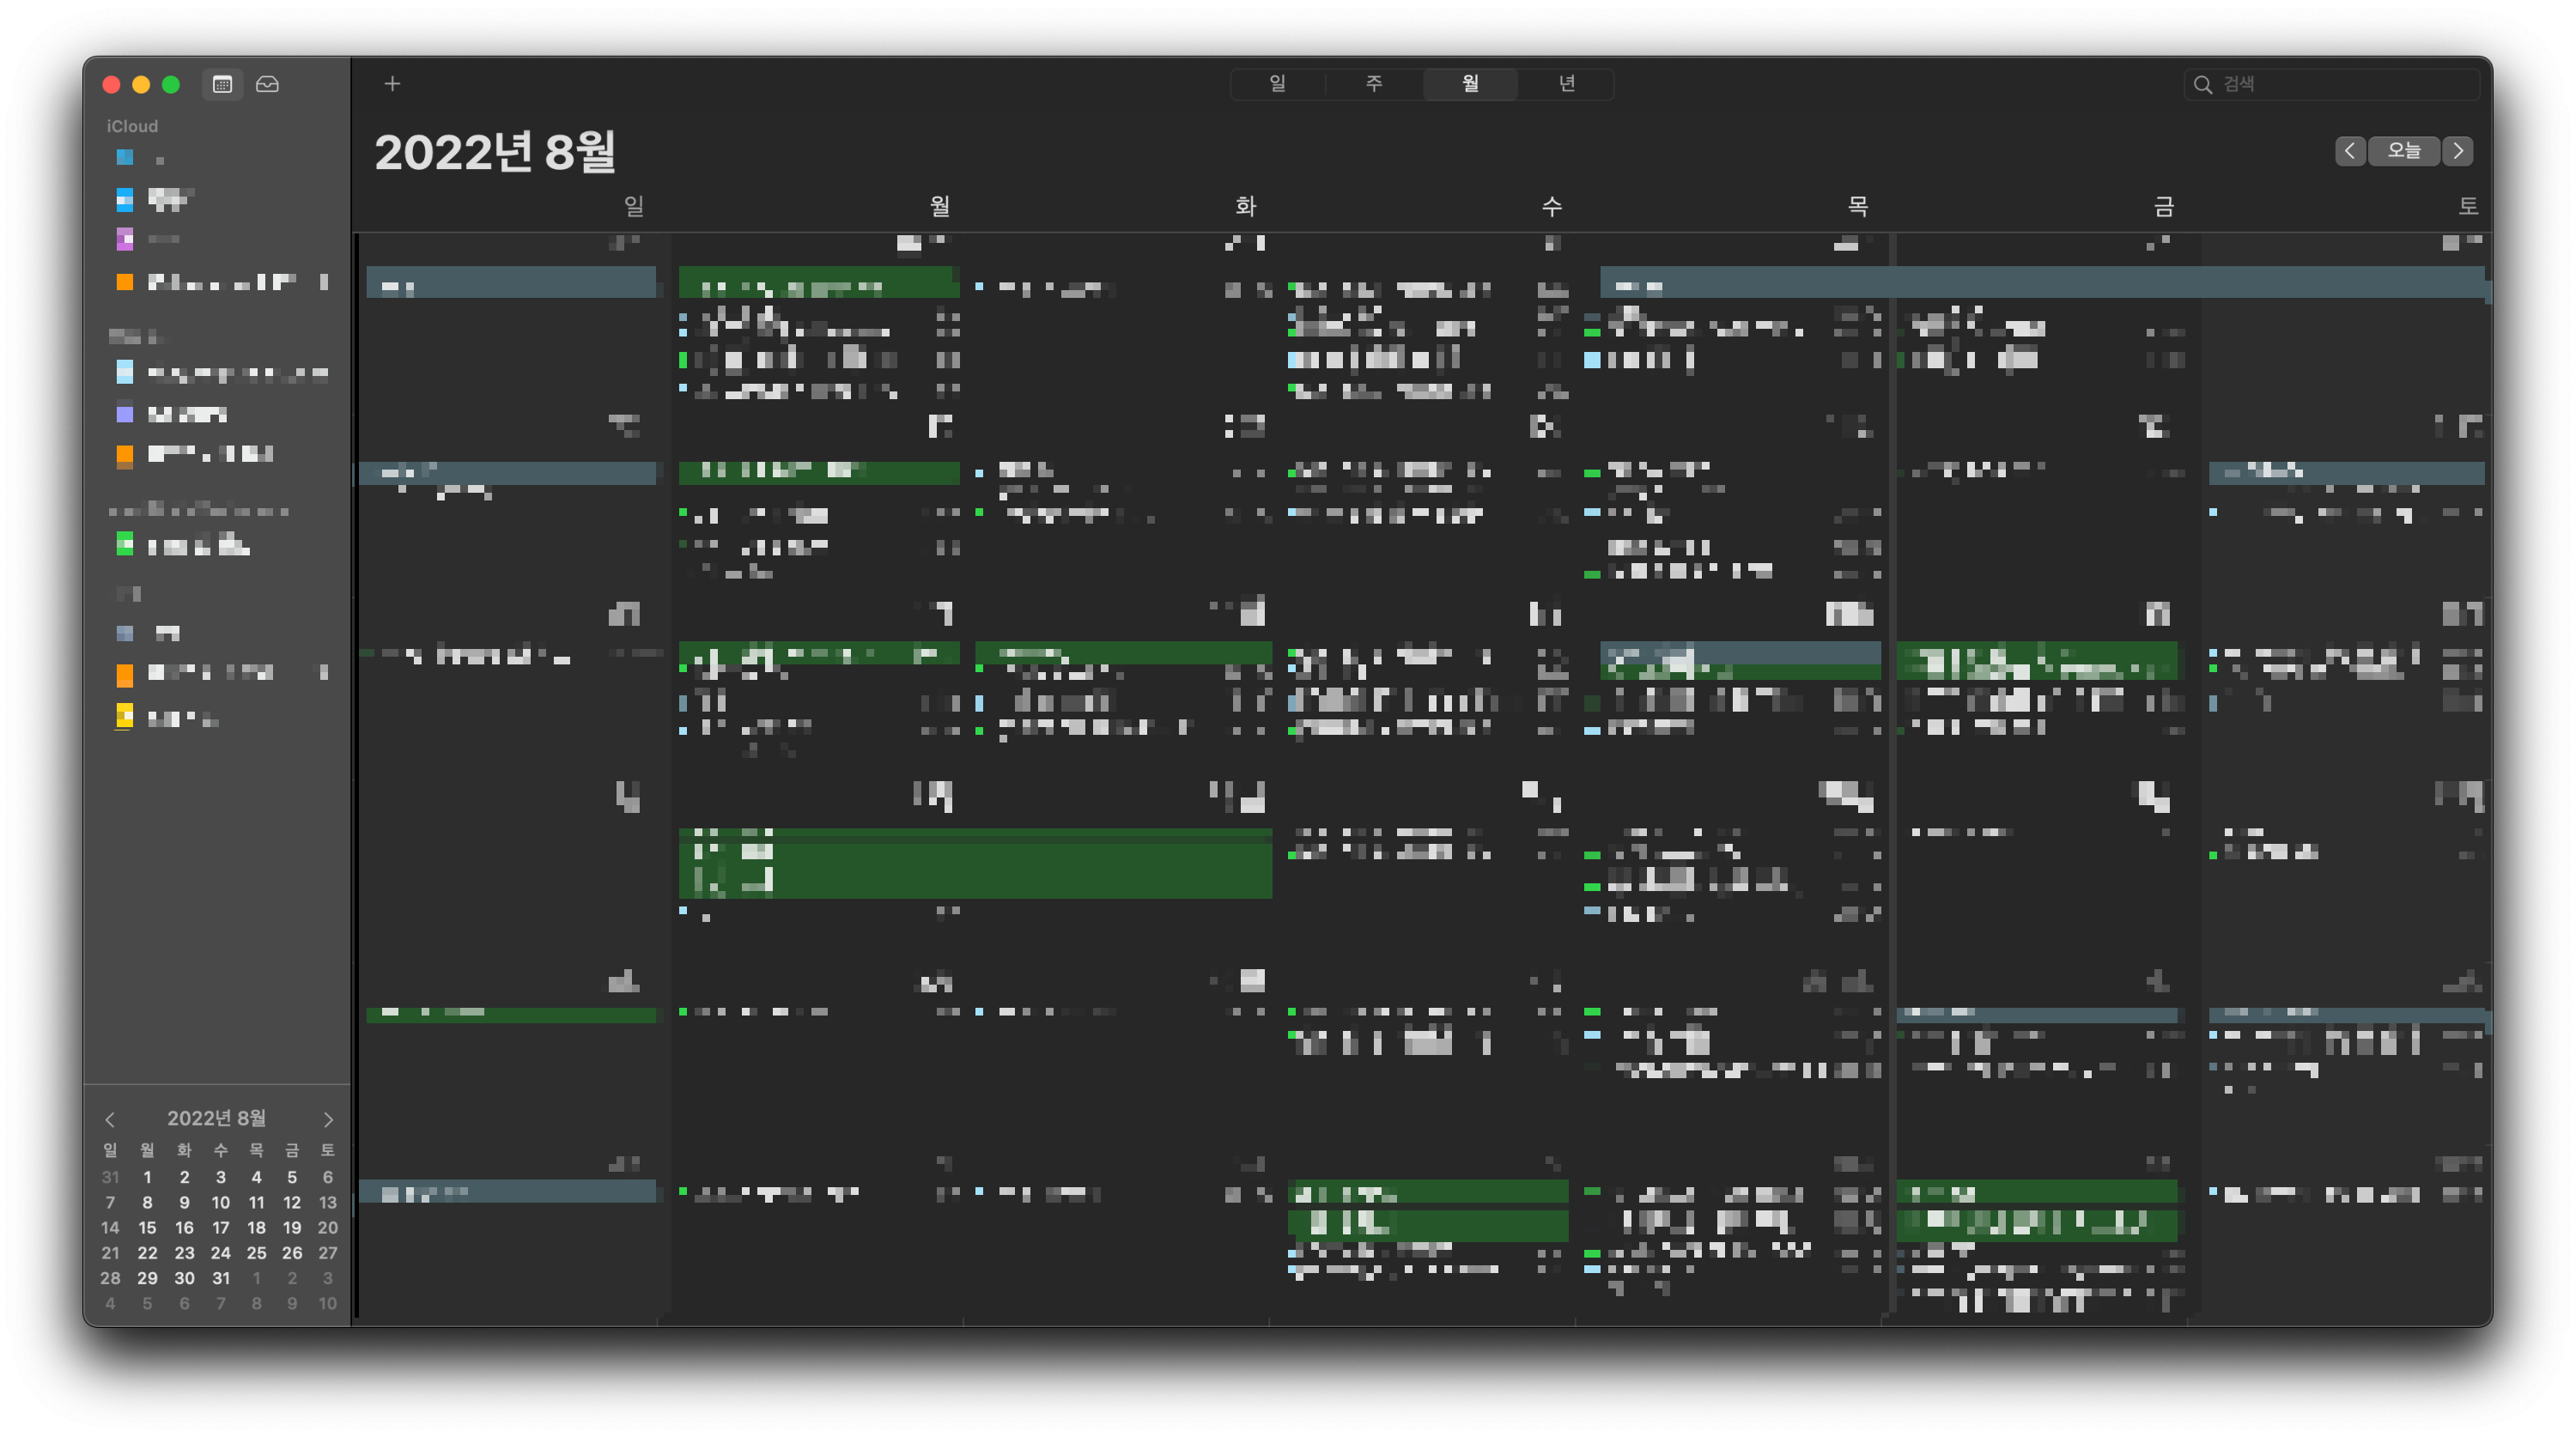Toggle the green calendar checkbox in sidebar
Viewport: 2576px width, 1437px height.
pos(125,544)
